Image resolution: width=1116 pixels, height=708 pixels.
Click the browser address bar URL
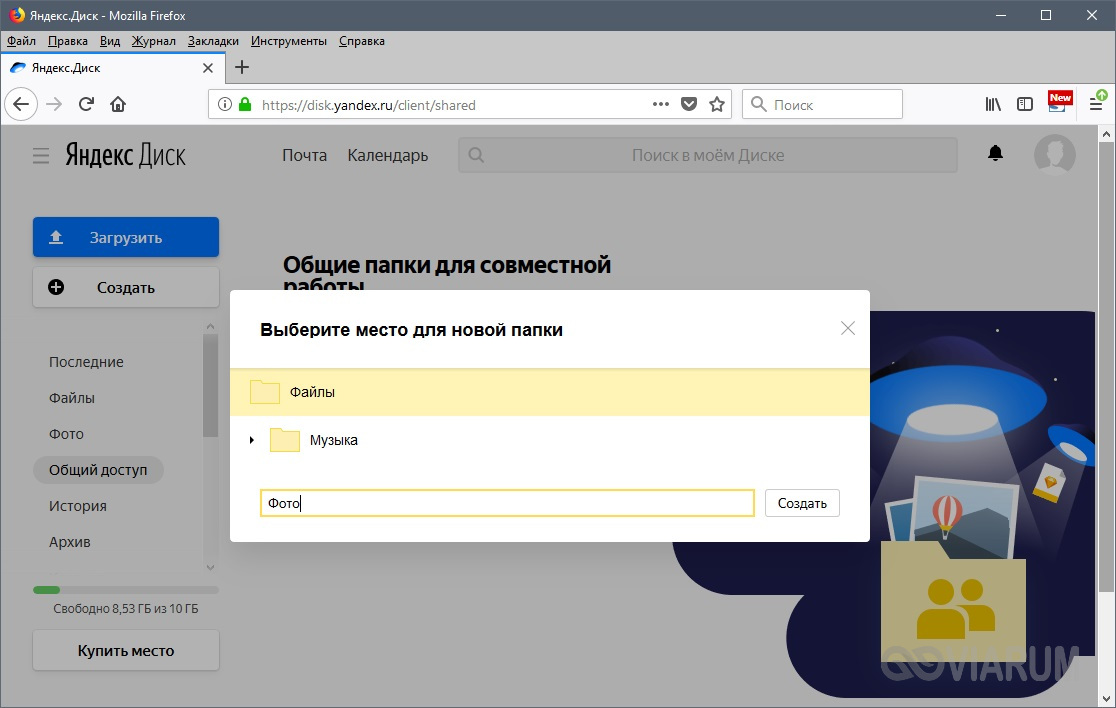click(369, 105)
